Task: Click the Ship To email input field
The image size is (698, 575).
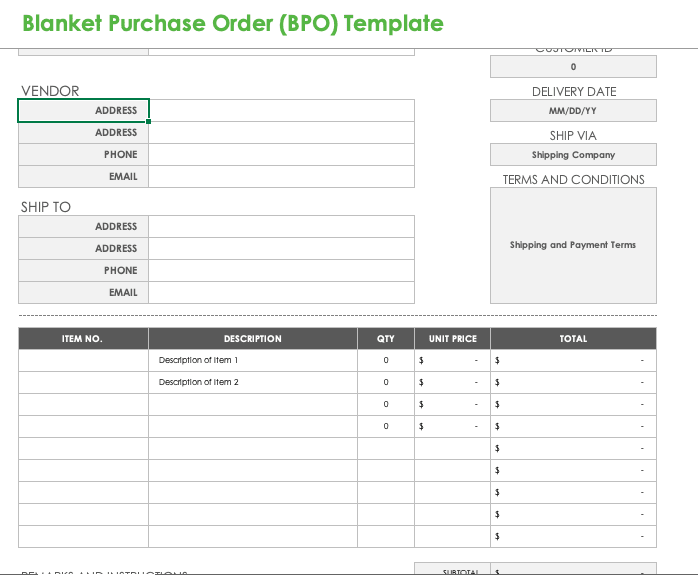Action: coord(281,292)
